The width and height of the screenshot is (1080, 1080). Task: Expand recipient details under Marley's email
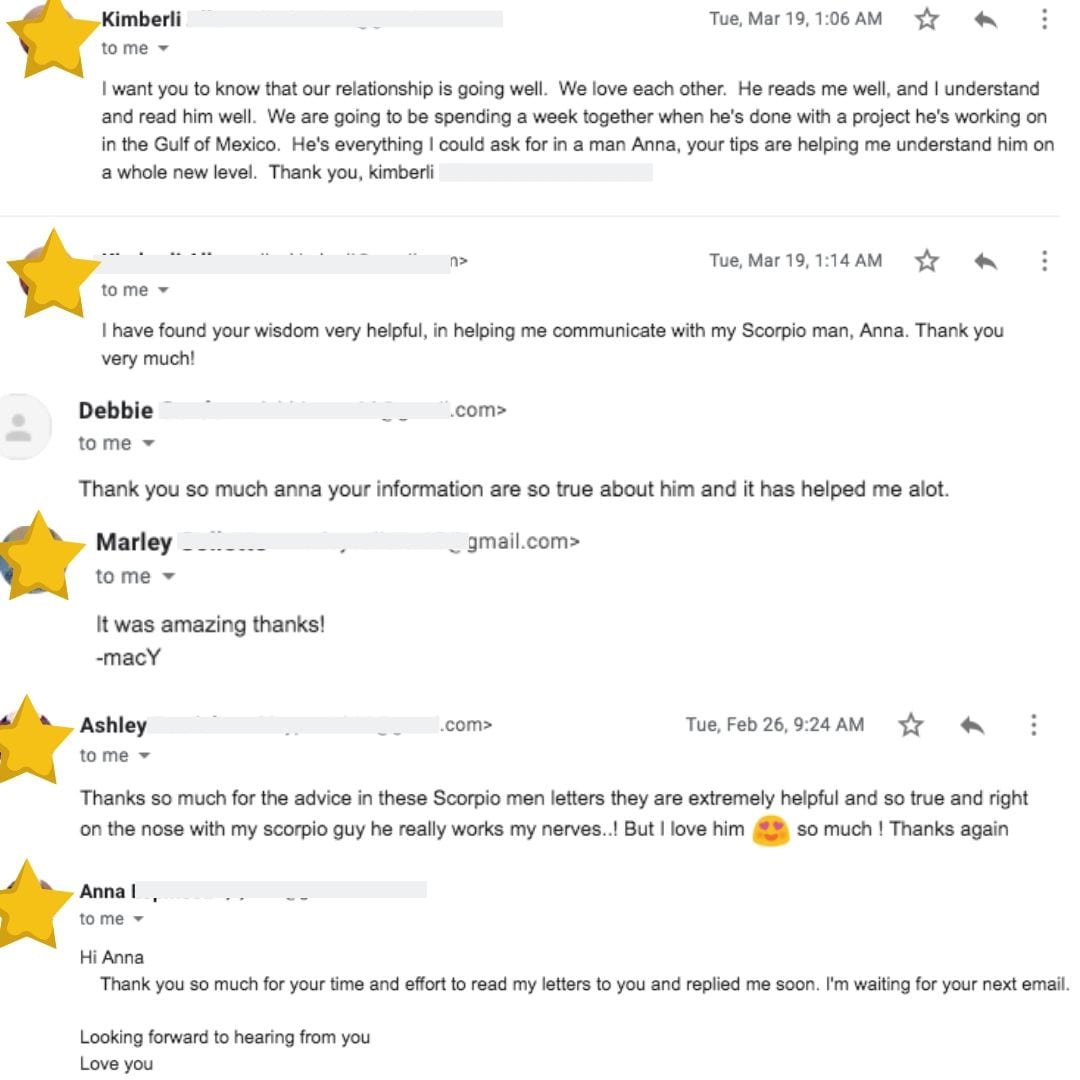click(168, 577)
